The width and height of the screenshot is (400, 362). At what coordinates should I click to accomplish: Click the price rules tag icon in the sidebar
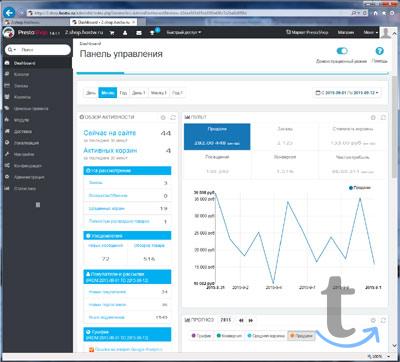pyautogui.click(x=7, y=108)
